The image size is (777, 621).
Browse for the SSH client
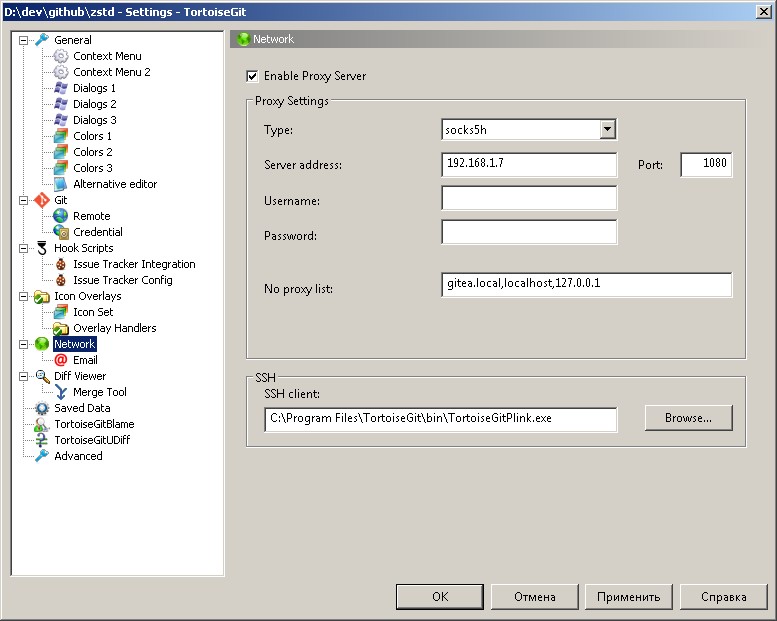coord(688,418)
